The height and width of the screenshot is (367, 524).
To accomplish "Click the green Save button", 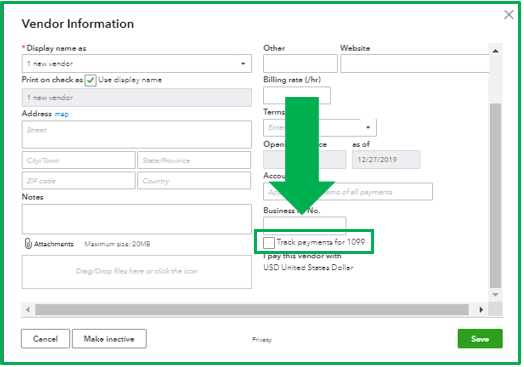I will (480, 339).
